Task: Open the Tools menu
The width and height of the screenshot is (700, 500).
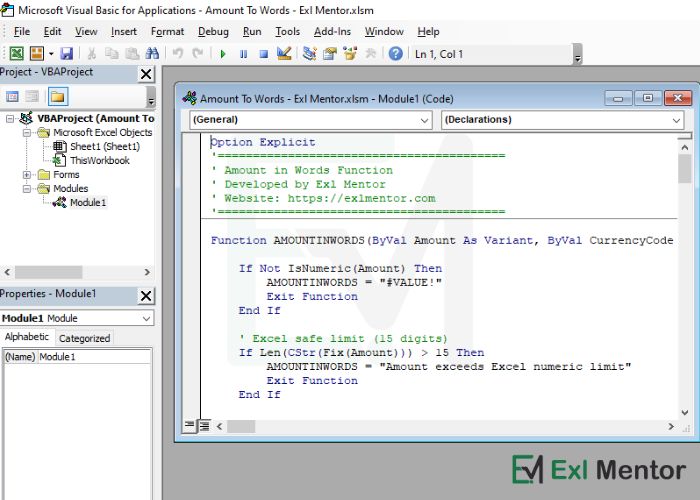Action: point(288,32)
